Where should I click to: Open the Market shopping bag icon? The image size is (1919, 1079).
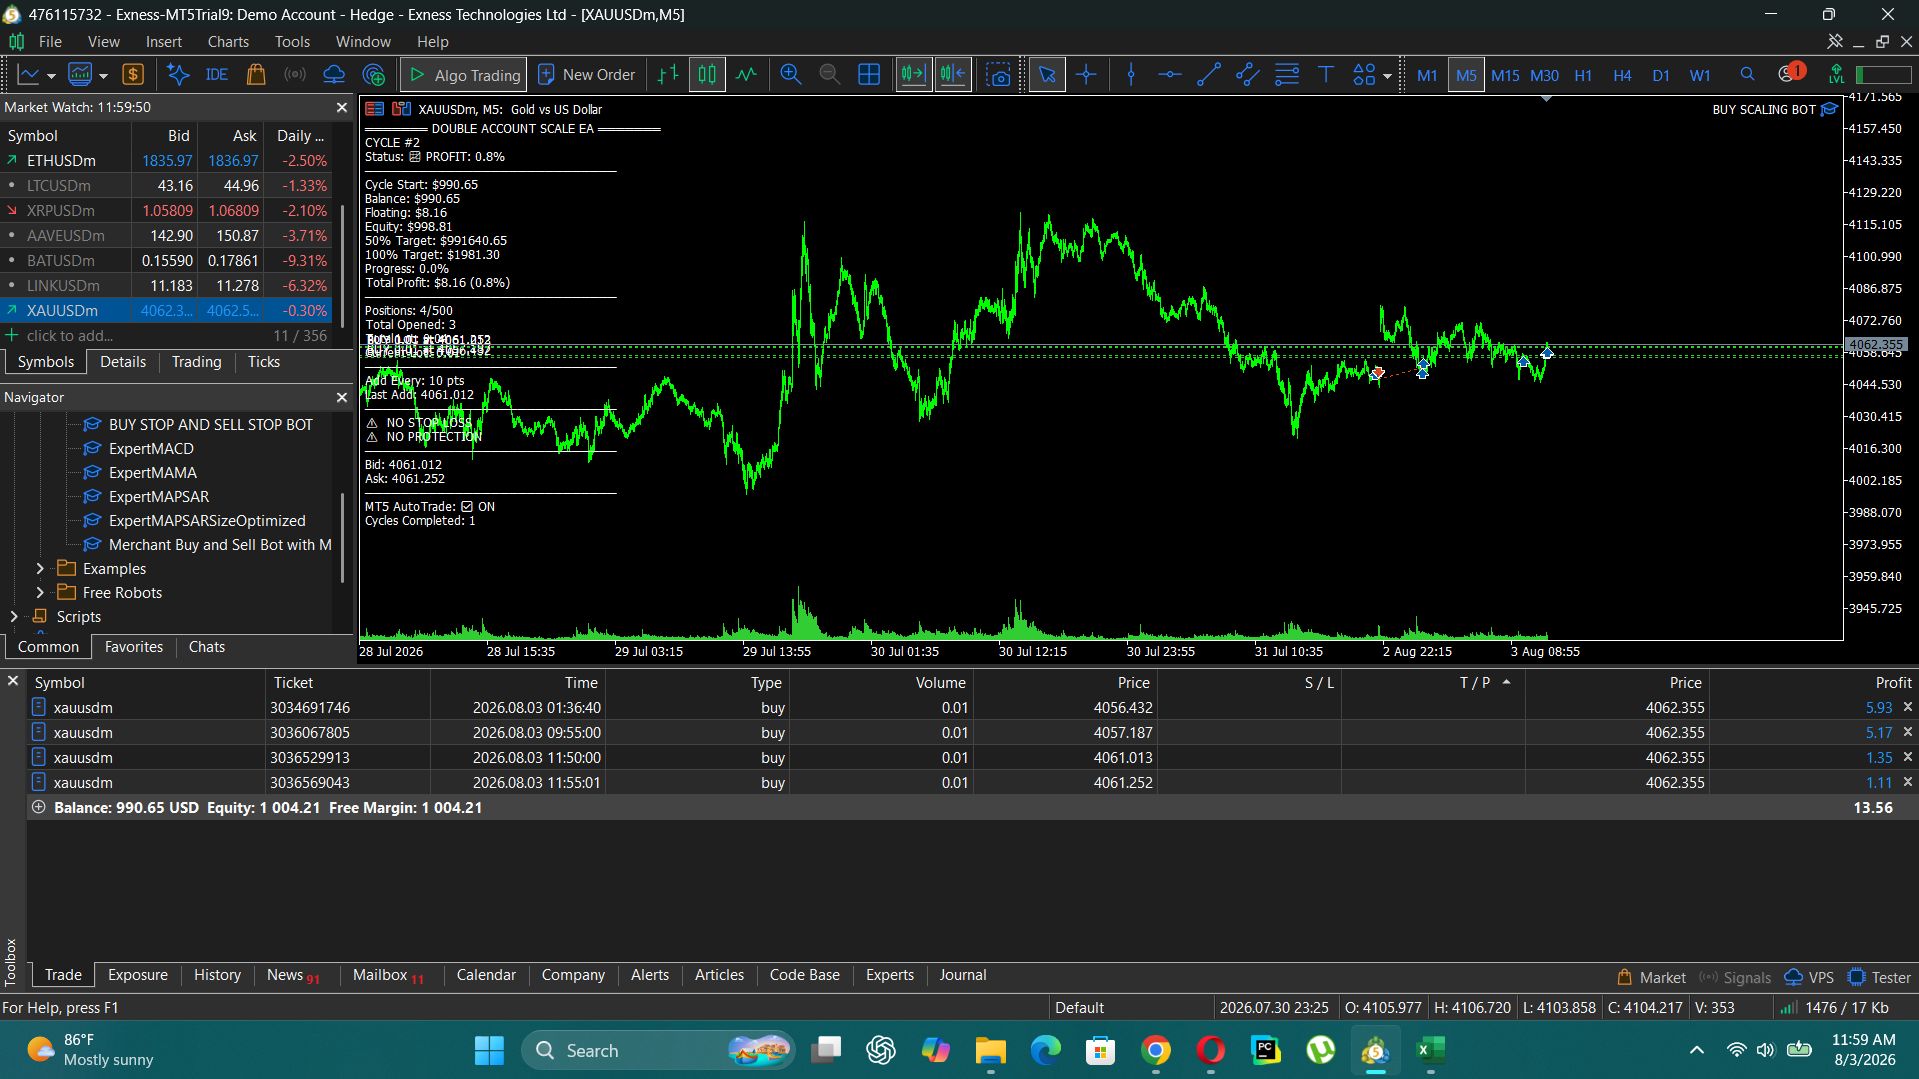[256, 75]
